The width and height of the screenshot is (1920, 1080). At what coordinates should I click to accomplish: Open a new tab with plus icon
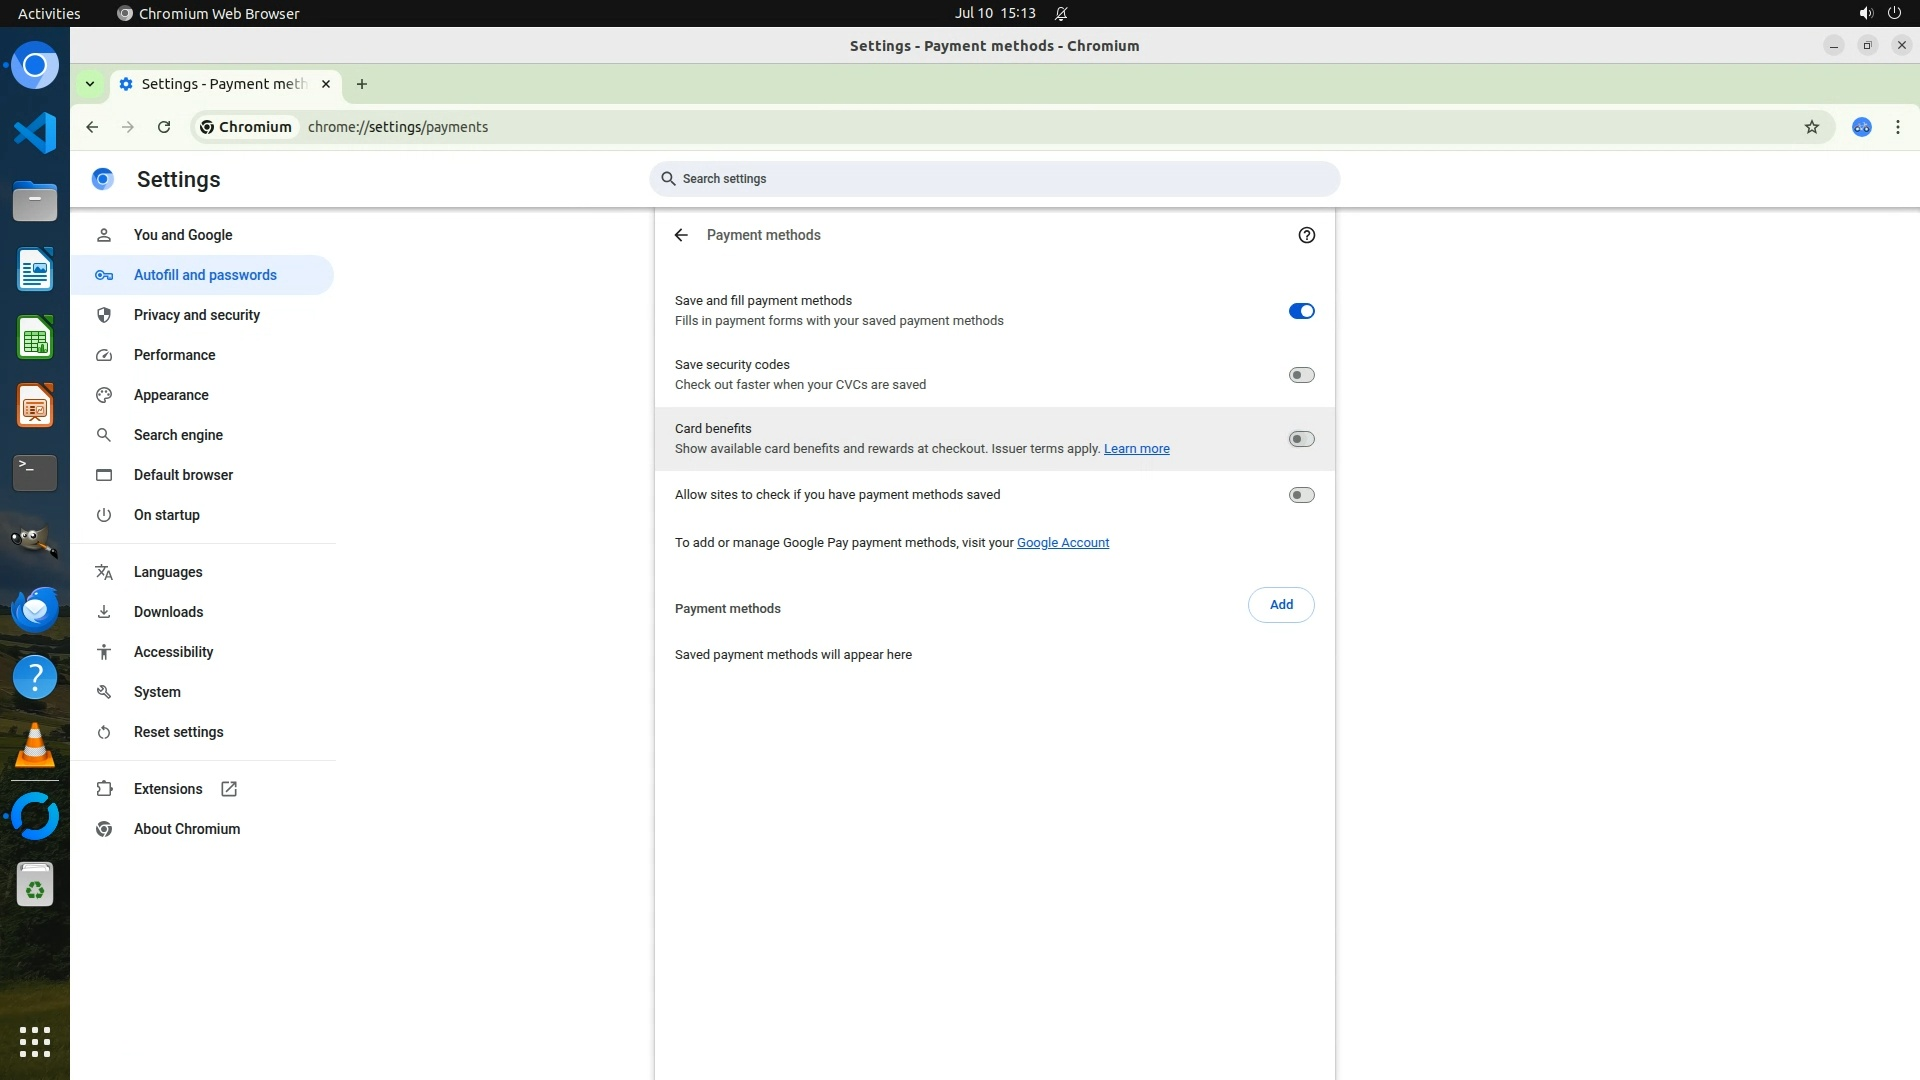pos(362,84)
